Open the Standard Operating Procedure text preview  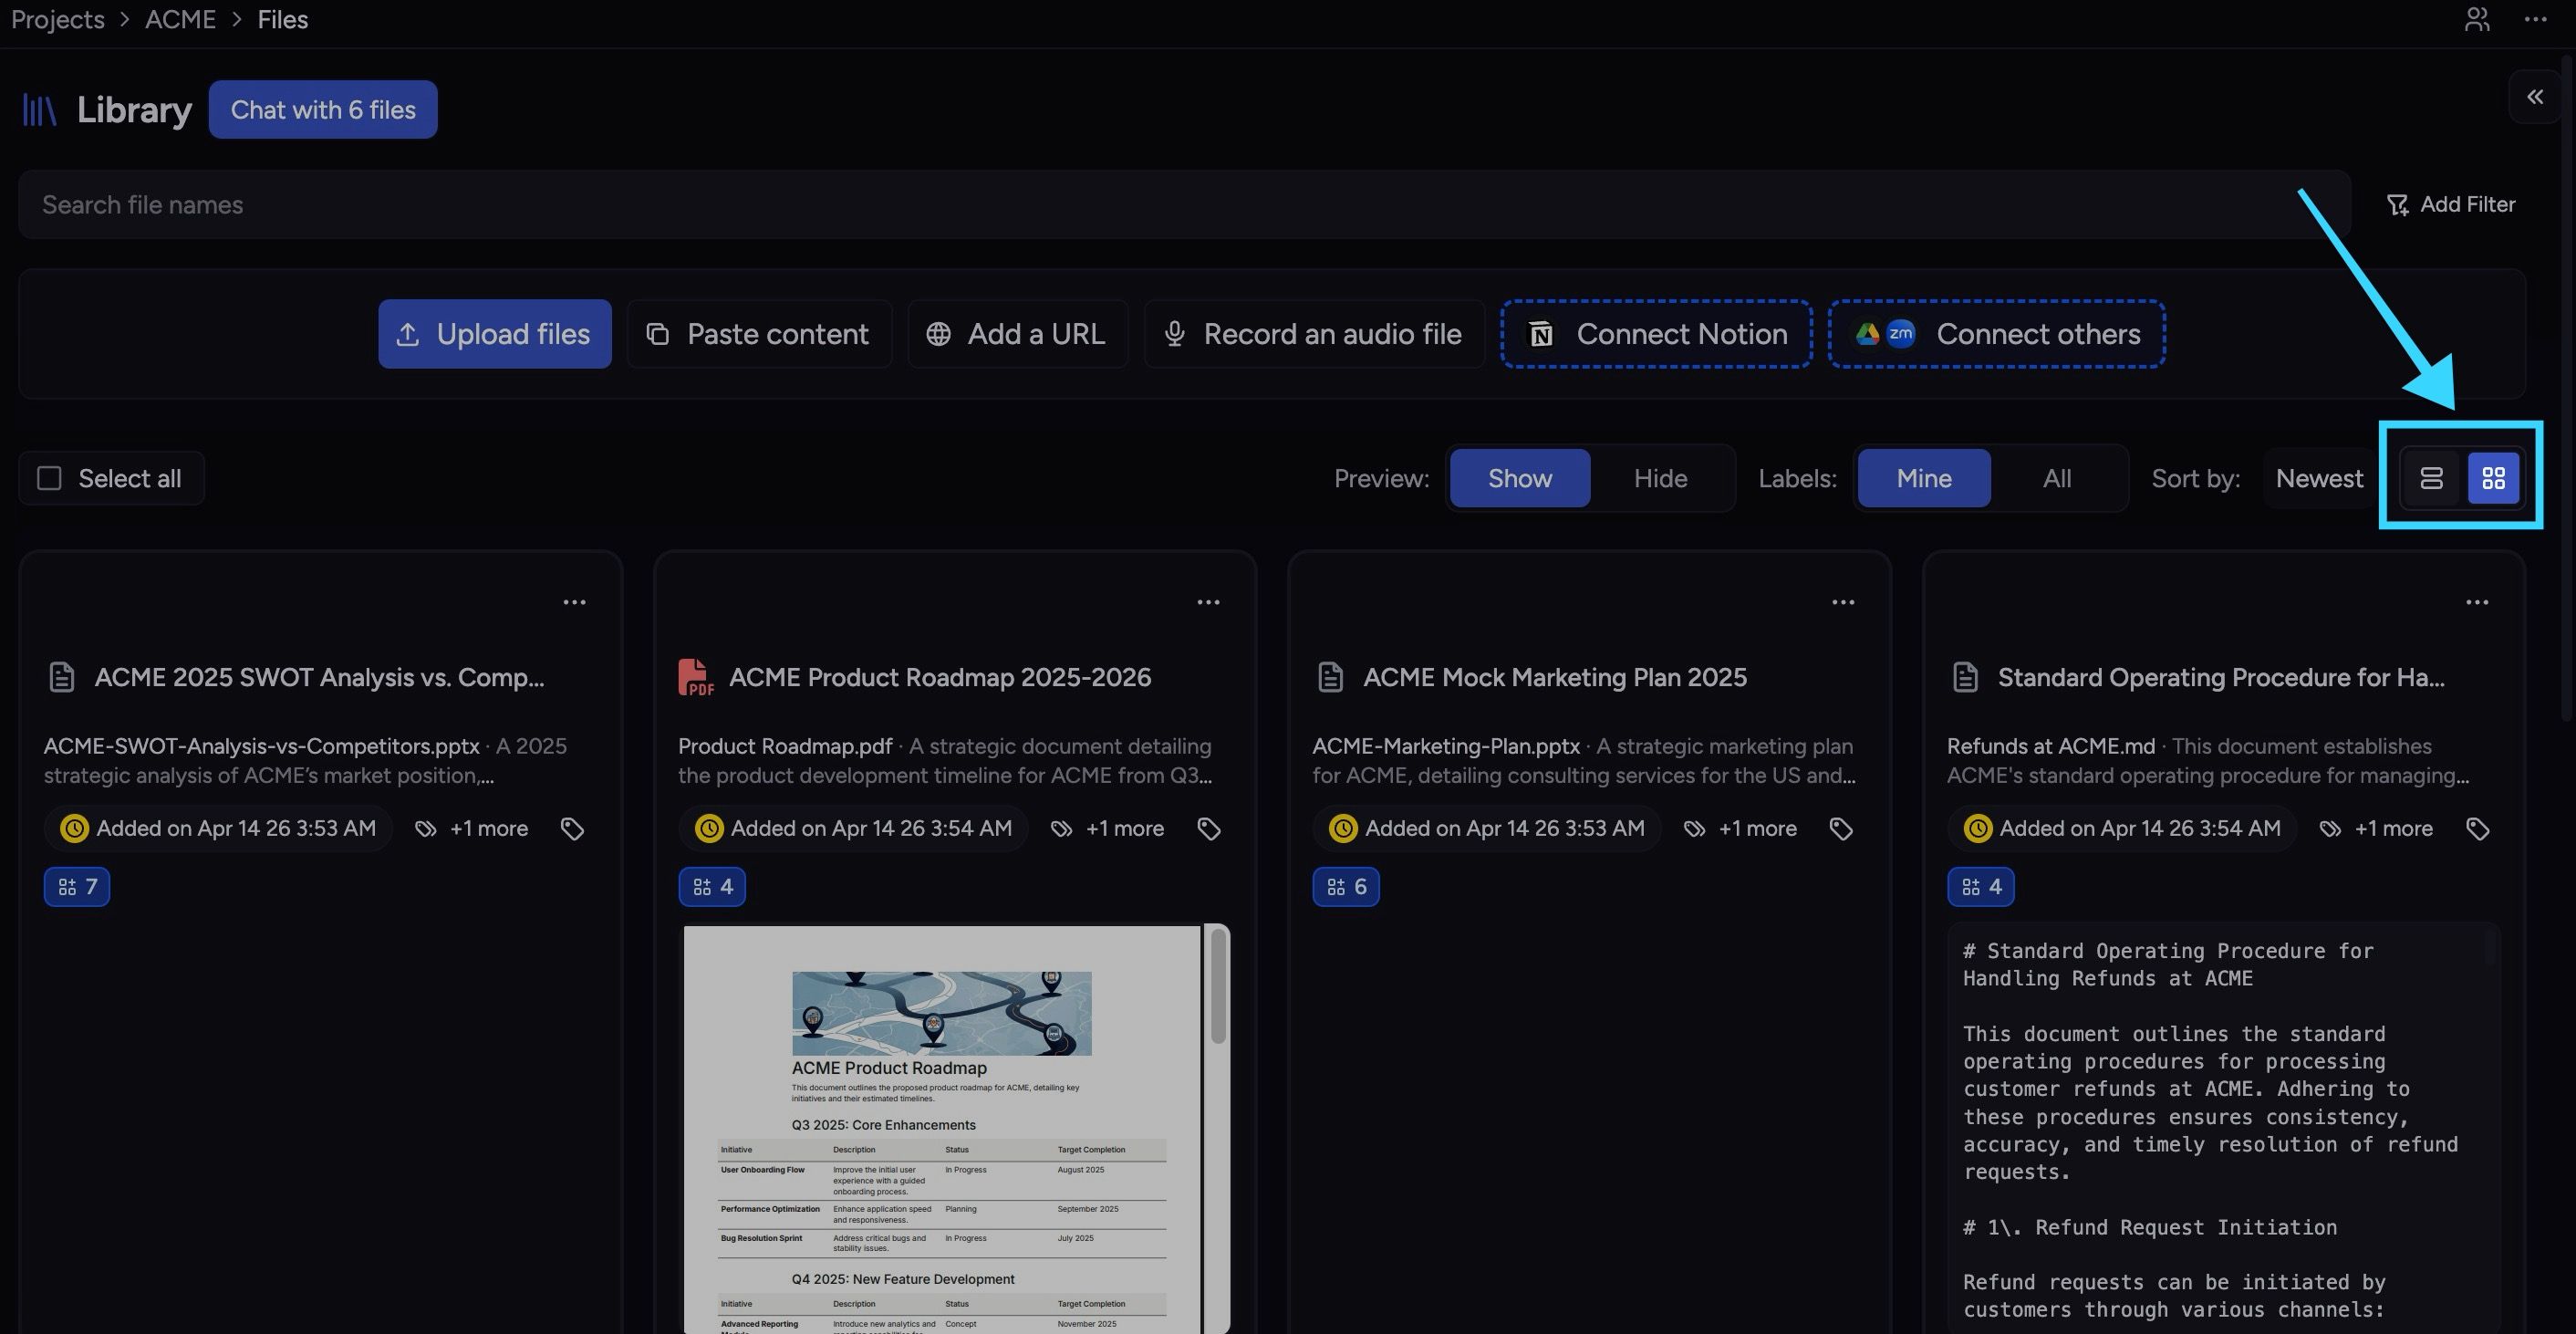tap(2222, 1129)
